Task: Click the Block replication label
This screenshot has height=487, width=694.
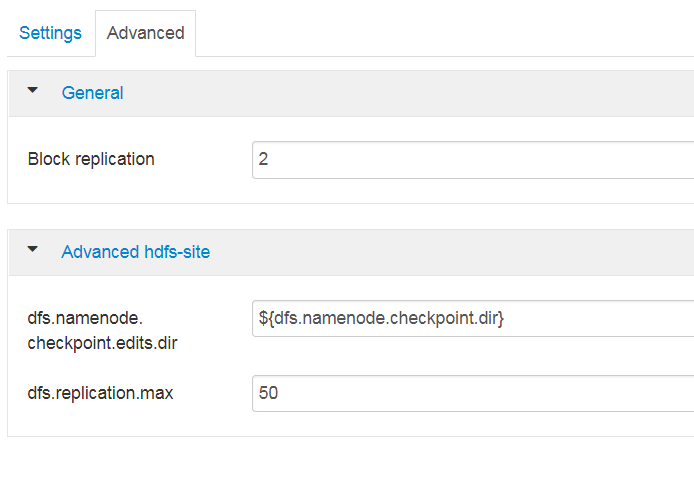Action: 91,159
